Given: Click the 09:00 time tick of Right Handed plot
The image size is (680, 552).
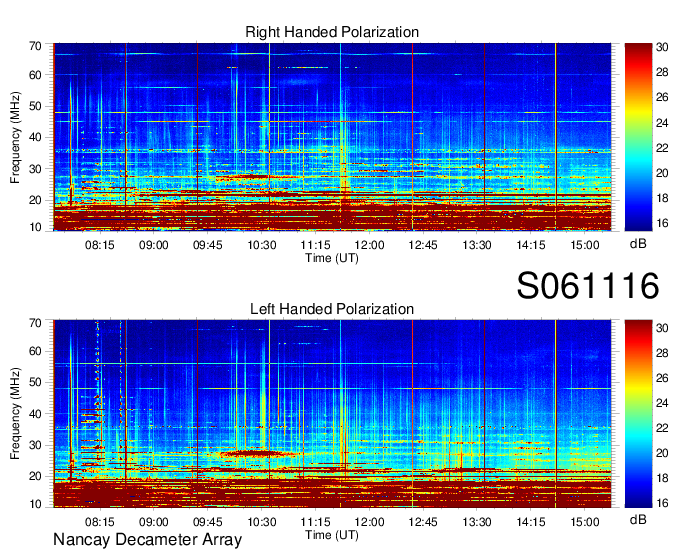Looking at the screenshot, I should 154,245.
